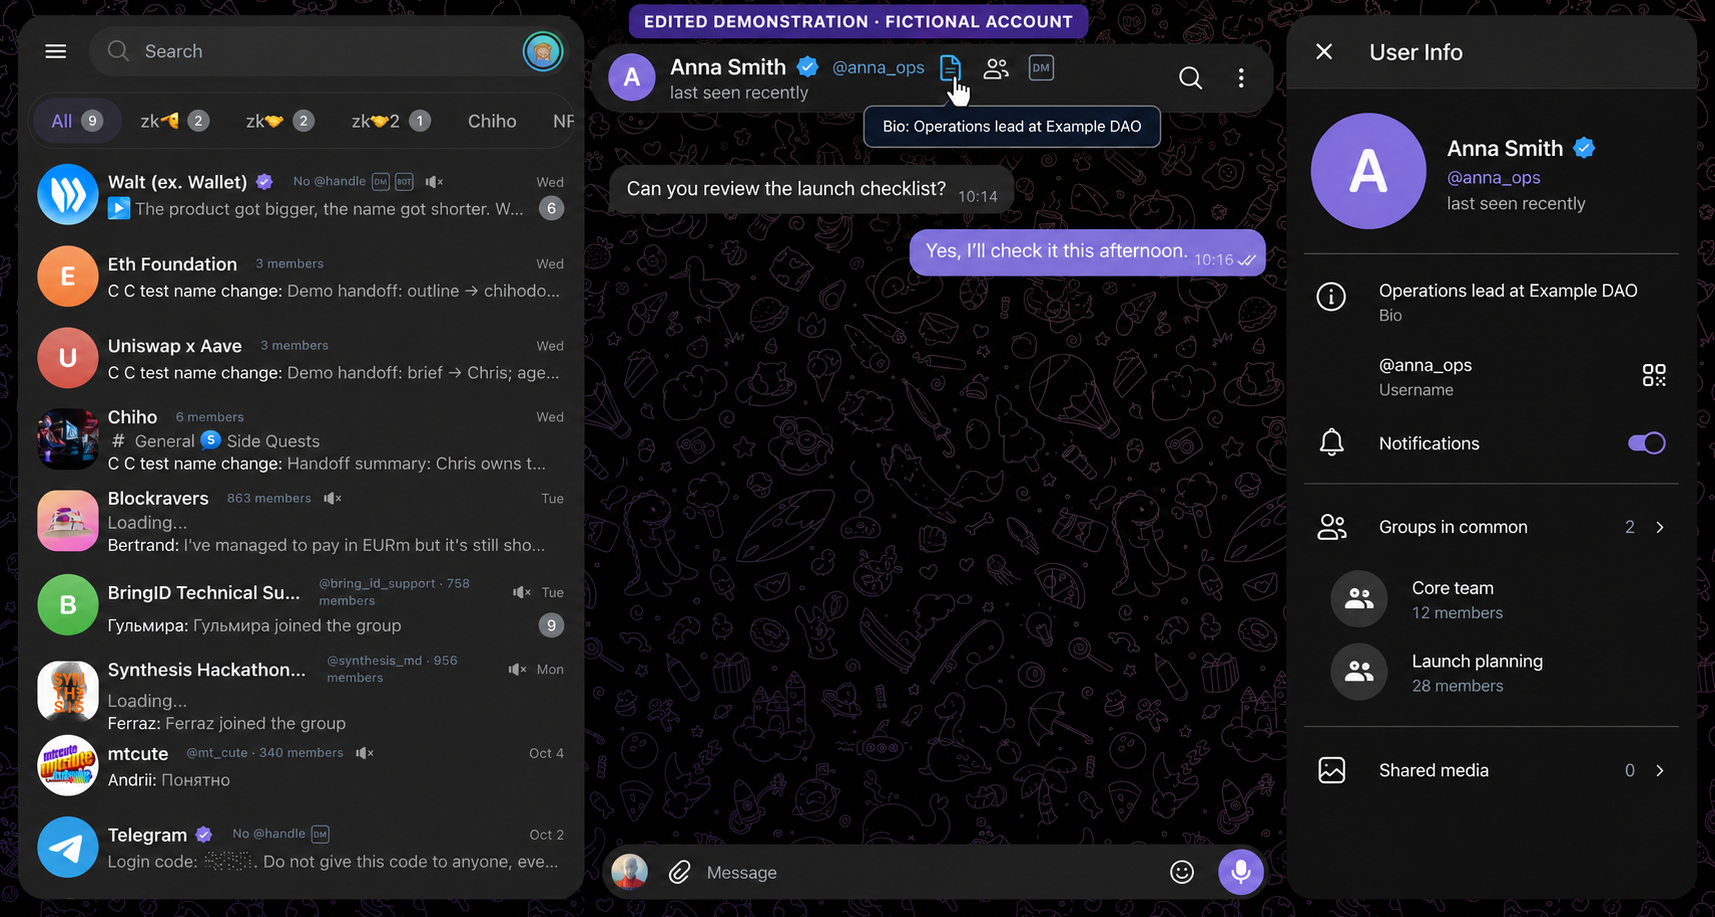Click Anna Smith's large profile avatar

(x=1368, y=171)
